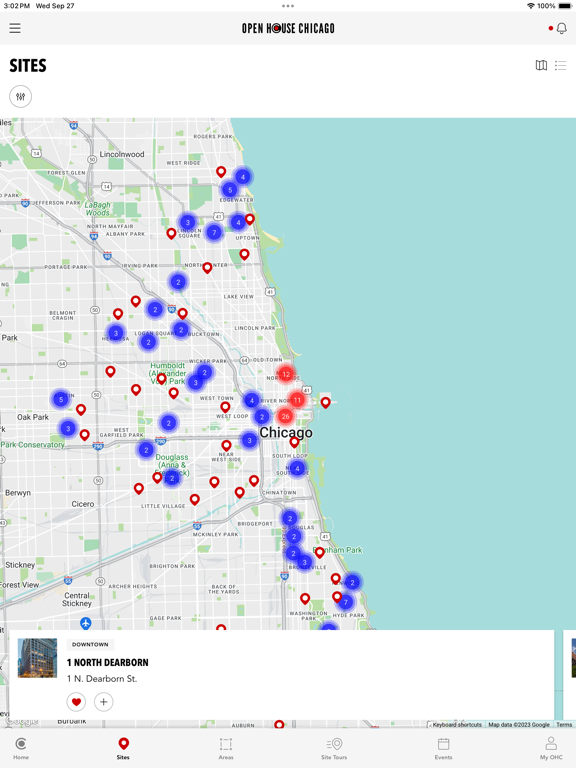Tap the 5-site cluster near Austin

[61, 399]
